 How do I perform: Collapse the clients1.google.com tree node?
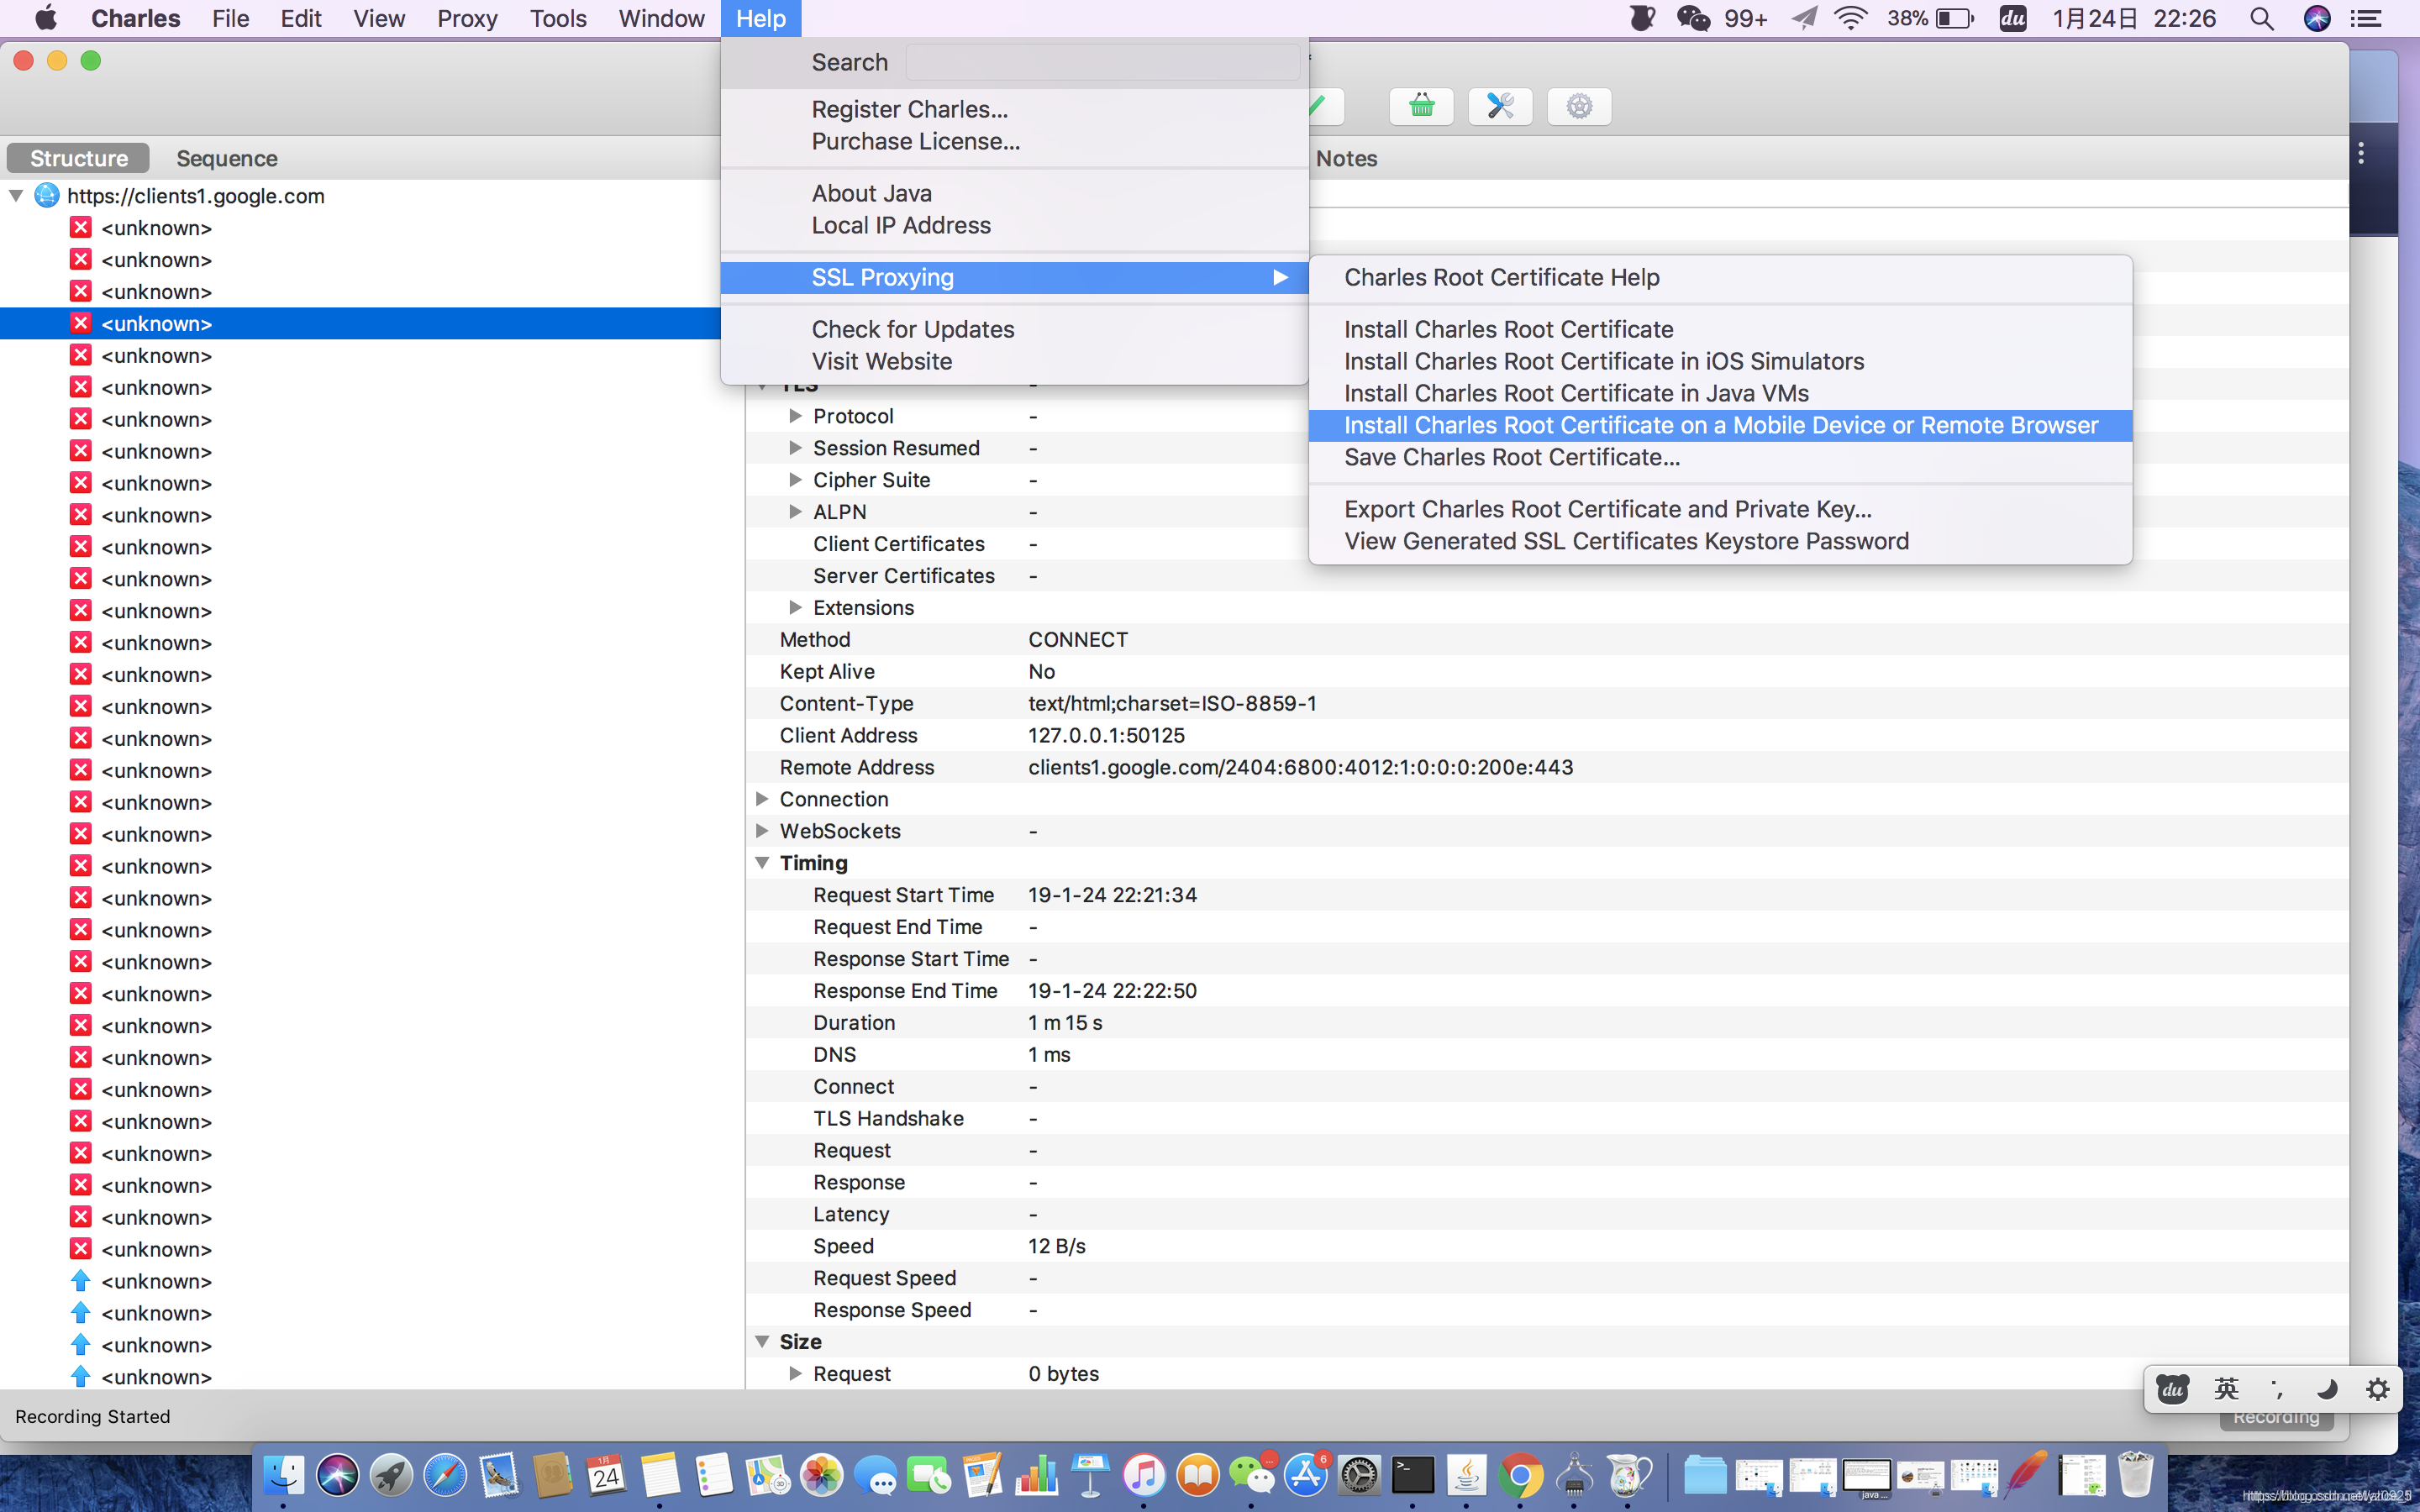(16, 195)
